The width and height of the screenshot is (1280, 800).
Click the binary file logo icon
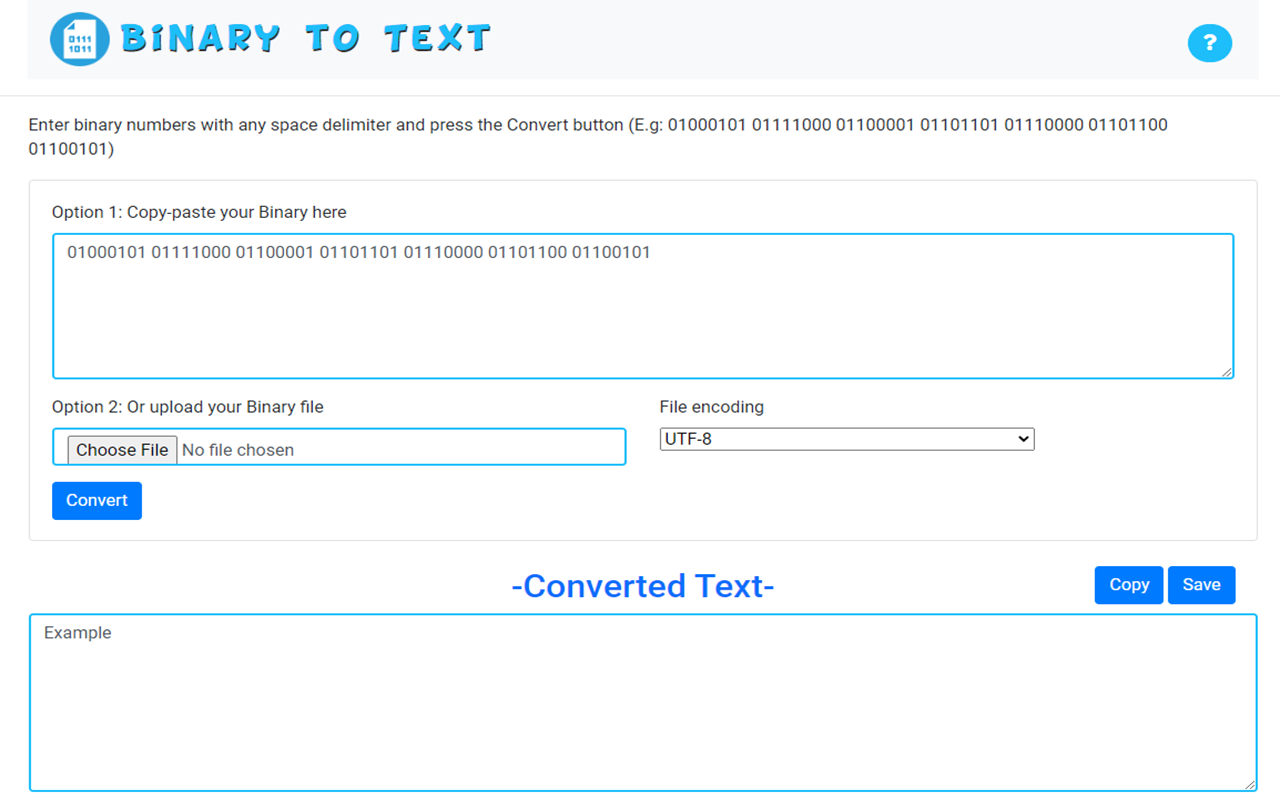point(79,40)
